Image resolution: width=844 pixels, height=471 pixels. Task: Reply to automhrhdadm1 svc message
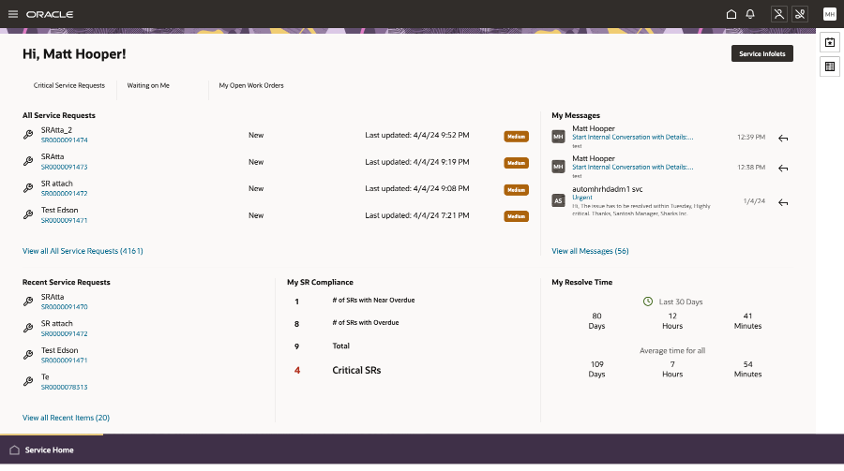click(783, 202)
